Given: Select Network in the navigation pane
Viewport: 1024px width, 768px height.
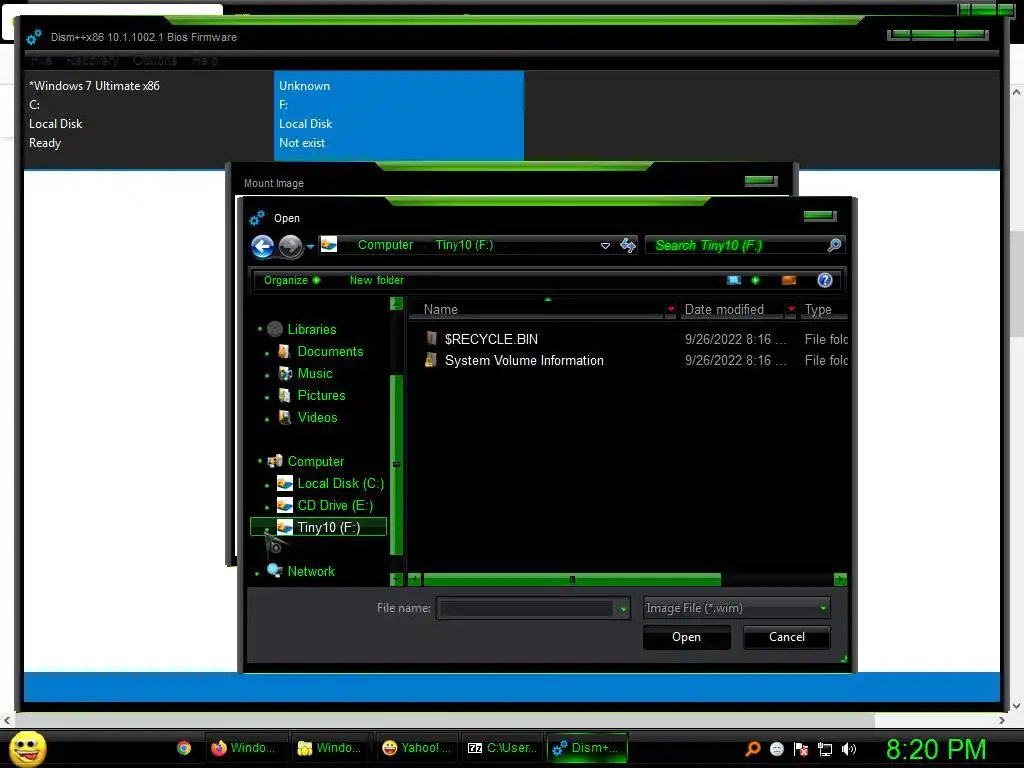Looking at the screenshot, I should click(x=311, y=571).
